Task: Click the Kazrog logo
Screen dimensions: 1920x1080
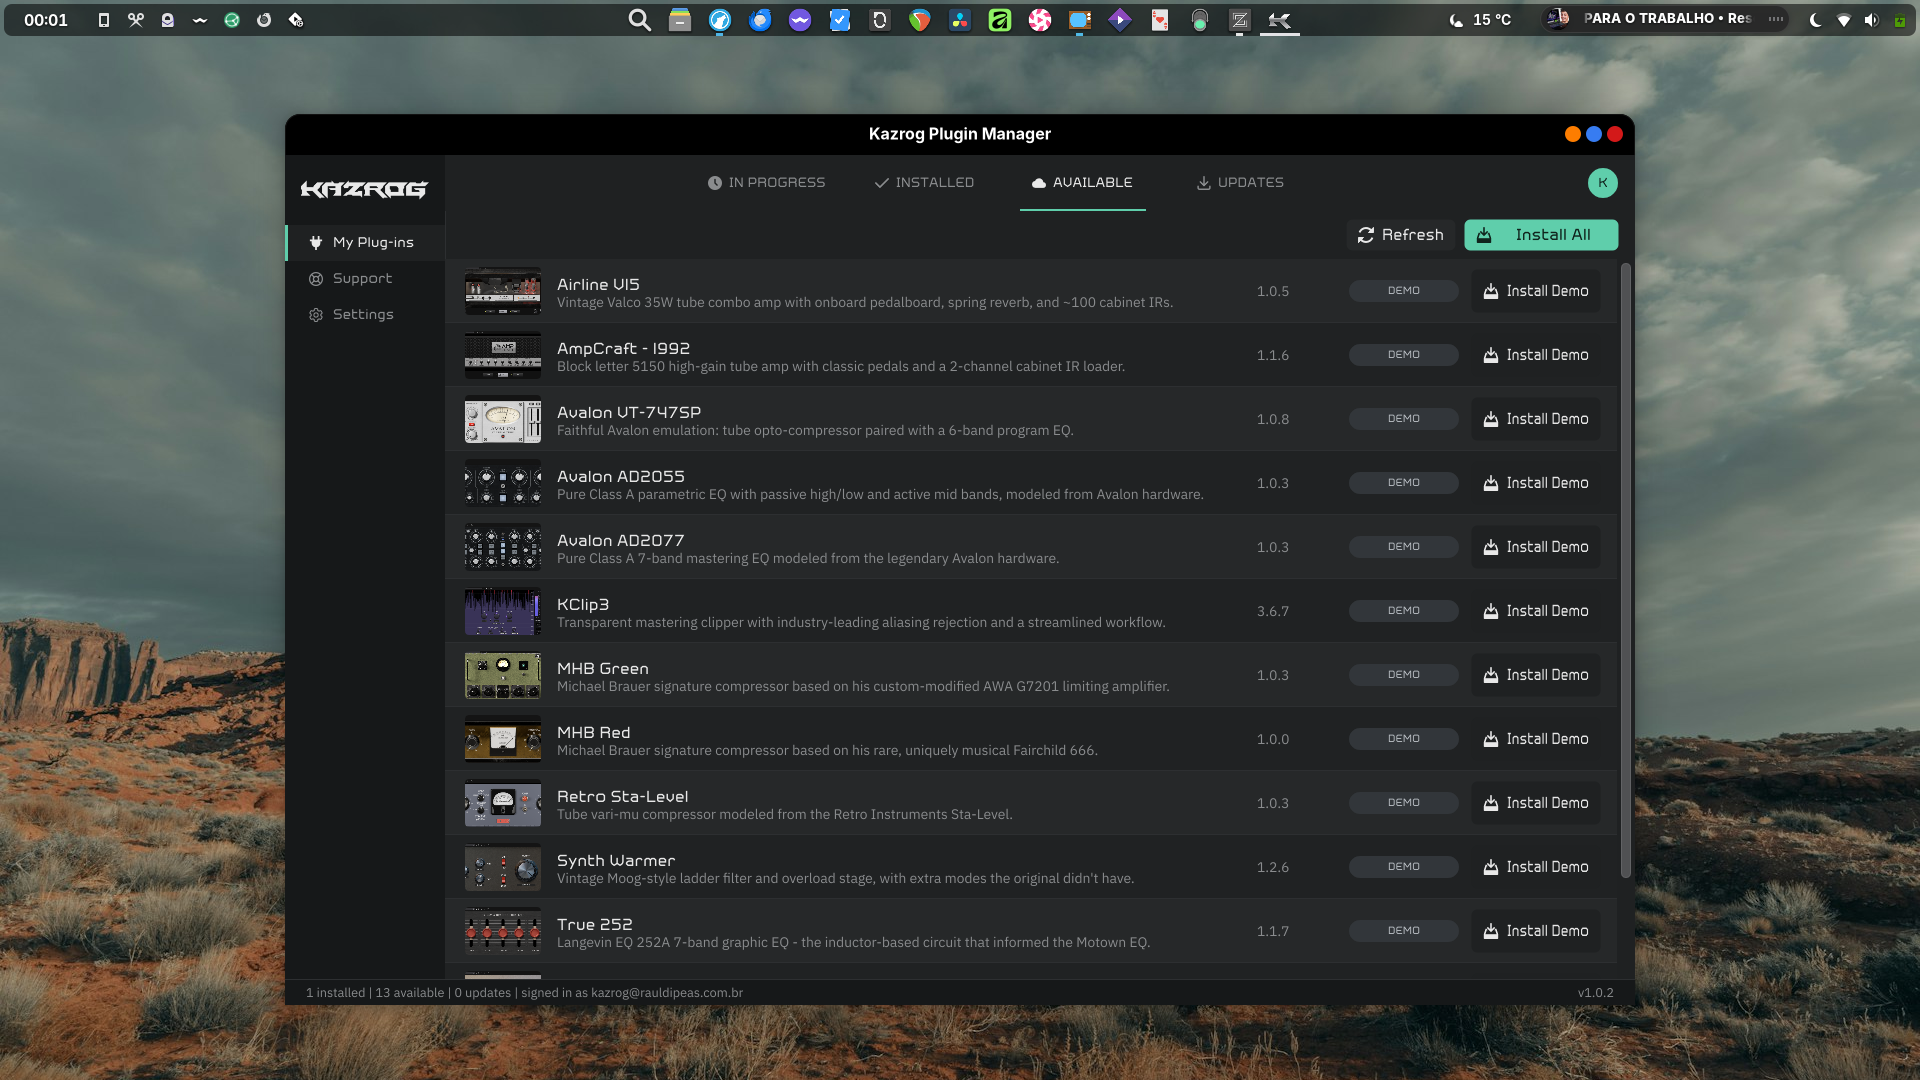Action: [364, 189]
